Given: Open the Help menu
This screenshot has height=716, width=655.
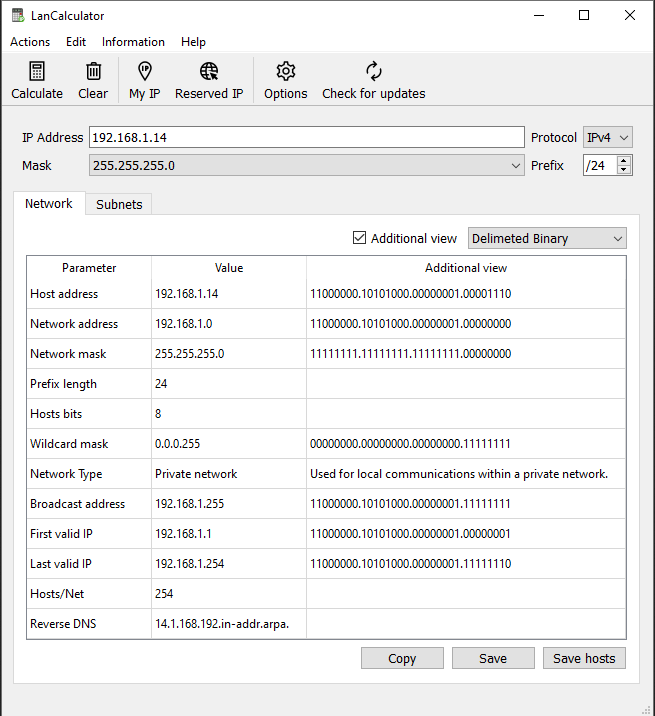Looking at the screenshot, I should pyautogui.click(x=193, y=42).
